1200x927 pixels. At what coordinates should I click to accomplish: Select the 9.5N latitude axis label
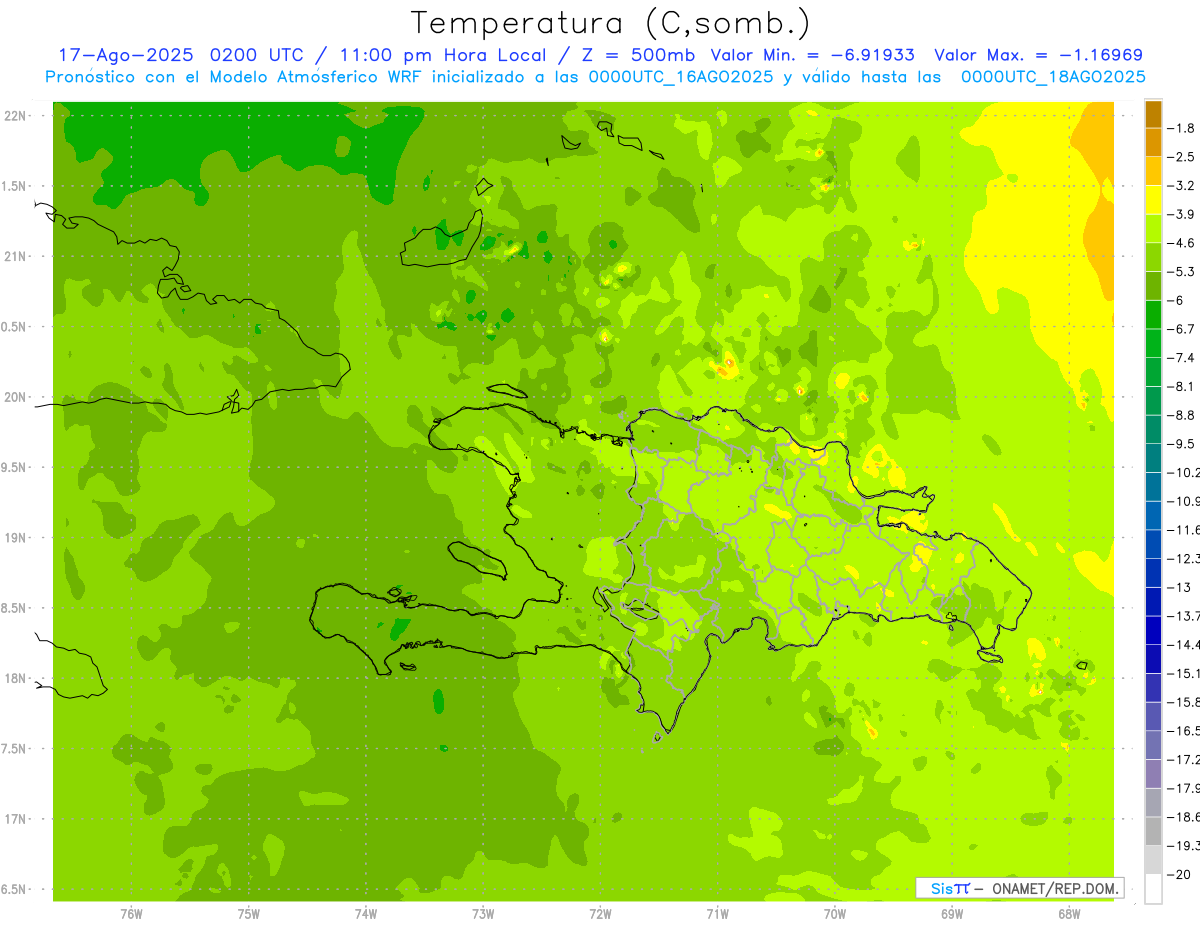point(15,468)
